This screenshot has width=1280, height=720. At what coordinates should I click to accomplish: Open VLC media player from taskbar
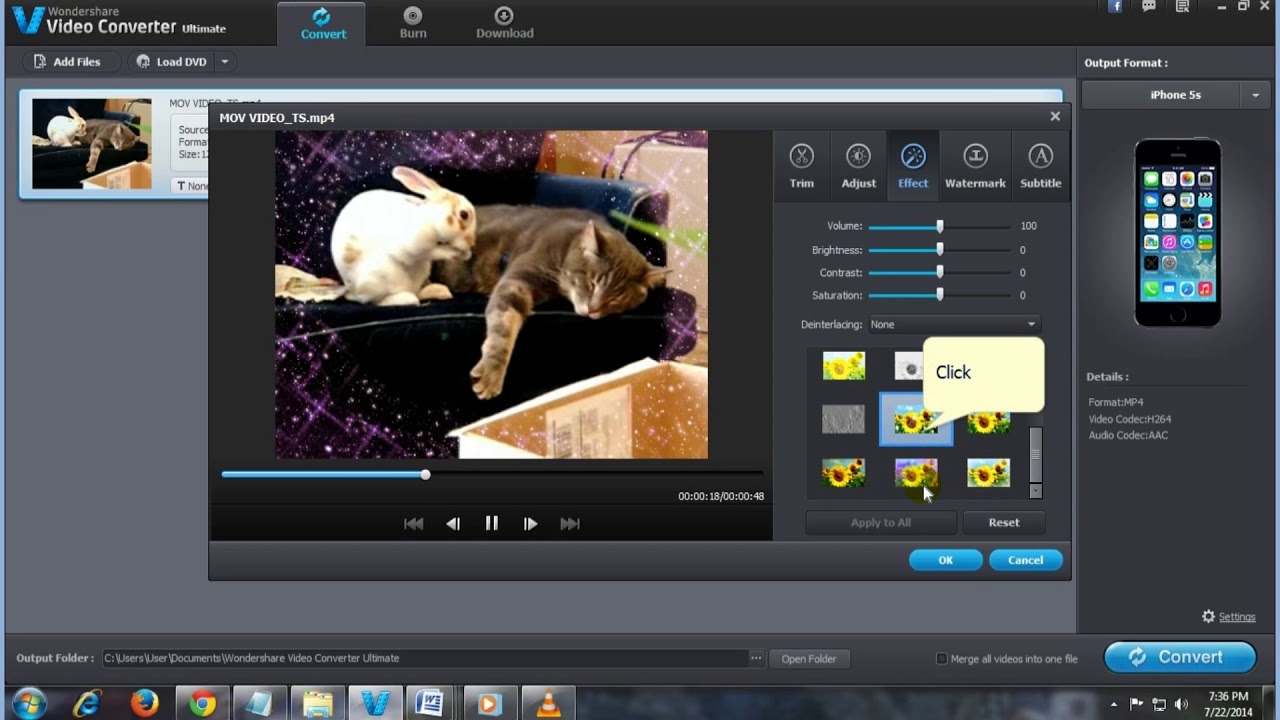(x=548, y=704)
